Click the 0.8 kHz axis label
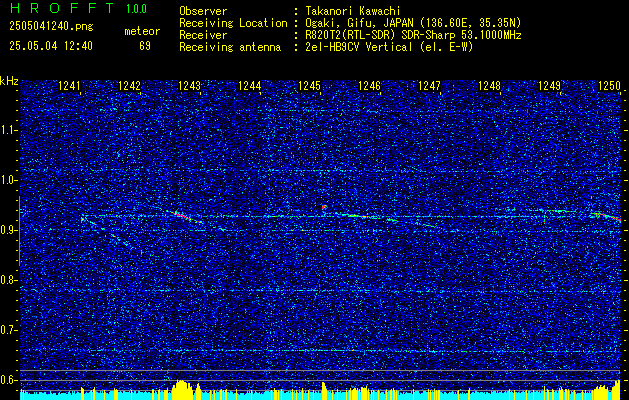The image size is (629, 400). (x=9, y=280)
